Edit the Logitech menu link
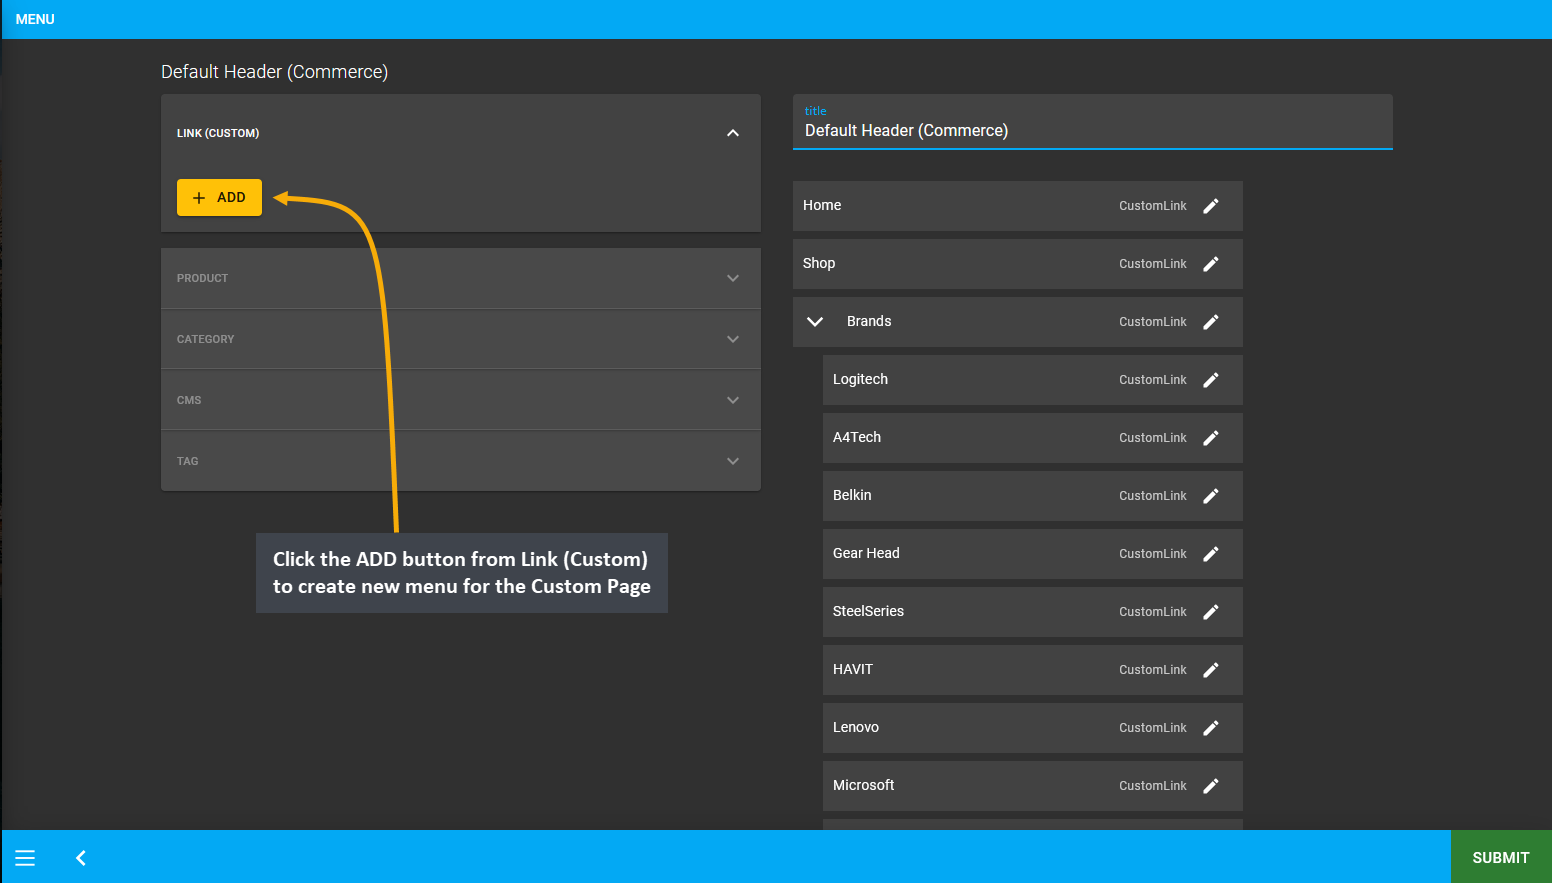This screenshot has width=1552, height=883. click(1211, 380)
